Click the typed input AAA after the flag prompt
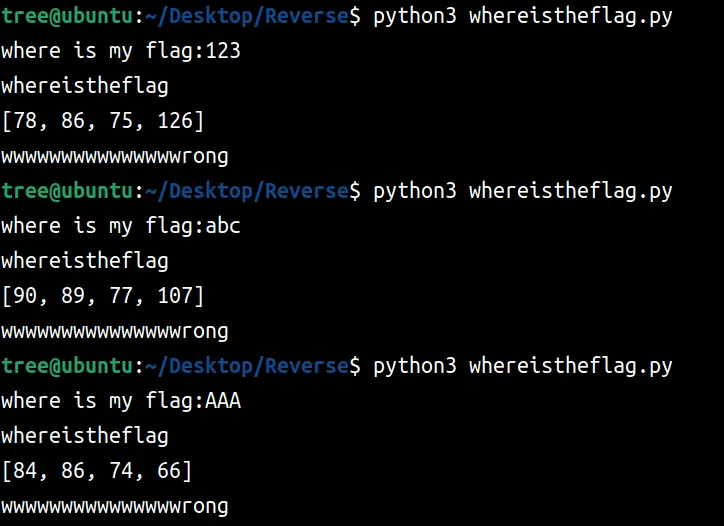Image resolution: width=724 pixels, height=526 pixels. [223, 401]
